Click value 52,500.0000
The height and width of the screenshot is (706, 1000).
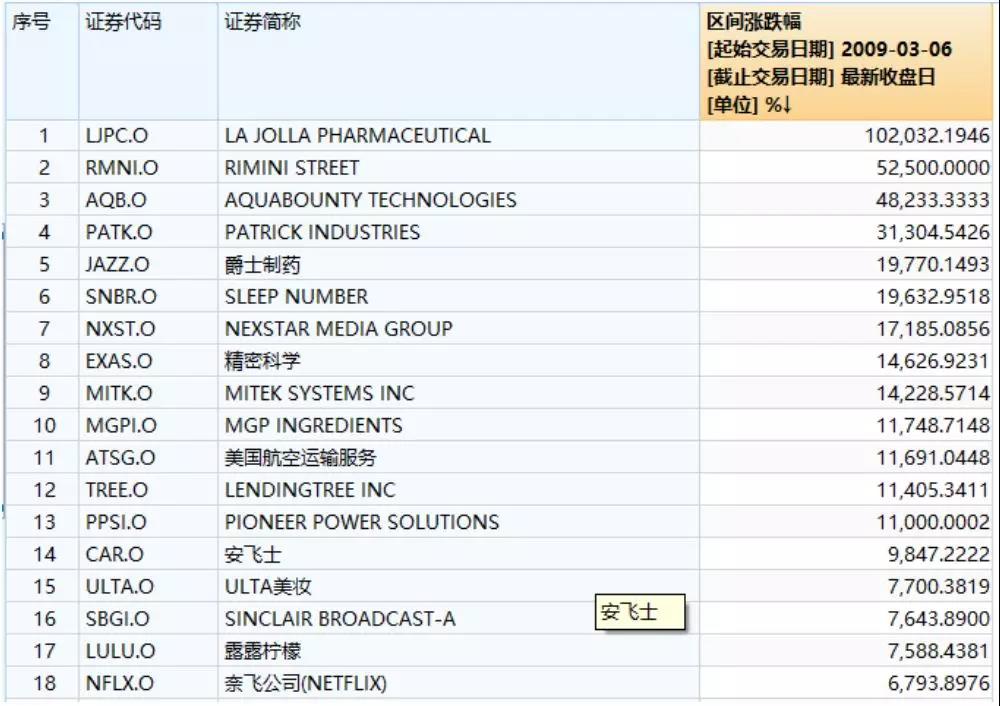(x=932, y=168)
